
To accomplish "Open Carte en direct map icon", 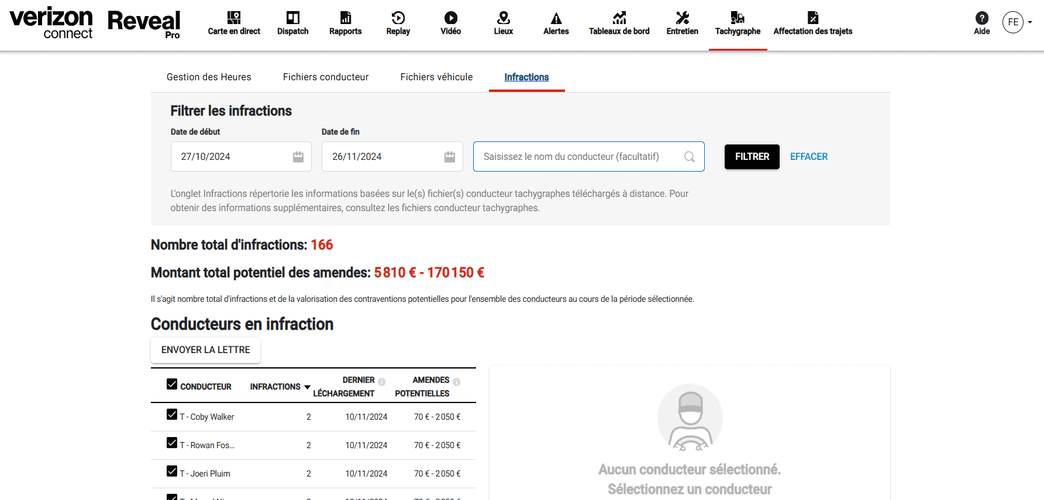I will [x=234, y=17].
